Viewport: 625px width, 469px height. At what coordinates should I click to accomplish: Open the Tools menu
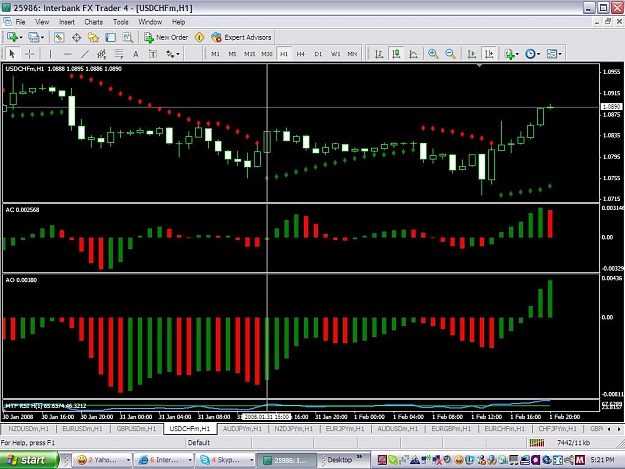(x=120, y=22)
